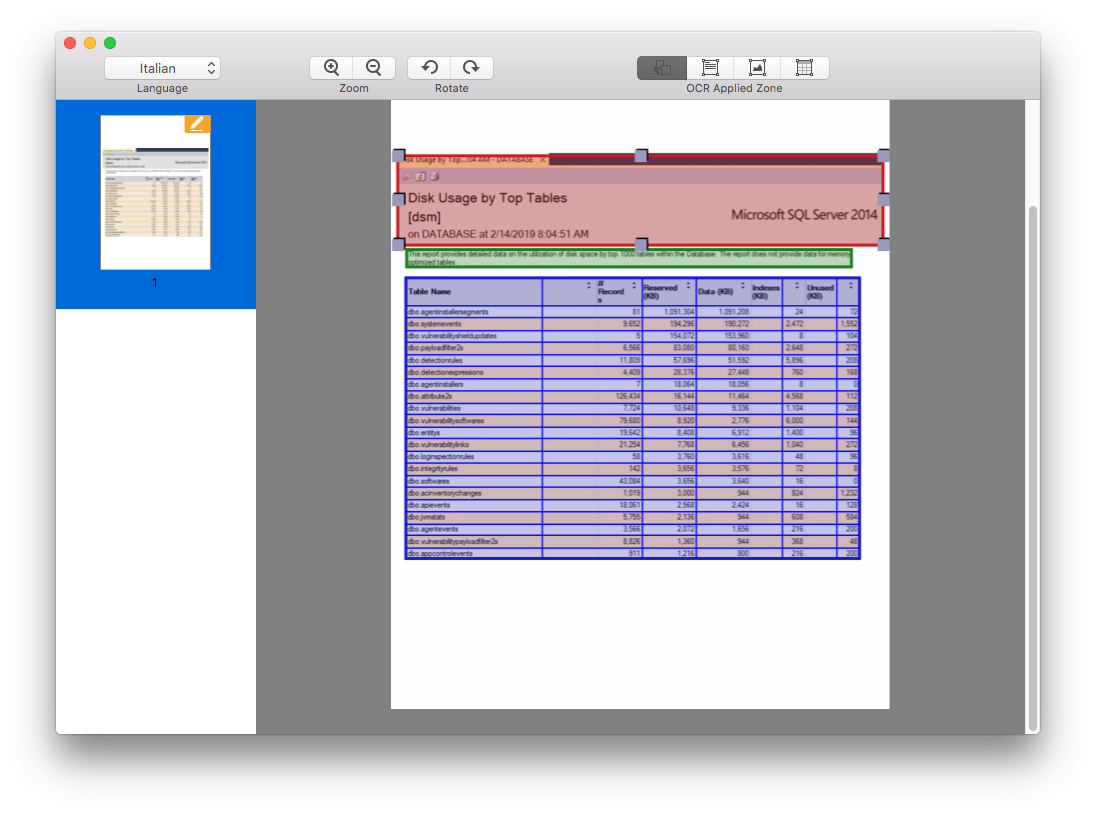
Task: Click the 'dbo.apievents' row name
Action: [x=429, y=505]
